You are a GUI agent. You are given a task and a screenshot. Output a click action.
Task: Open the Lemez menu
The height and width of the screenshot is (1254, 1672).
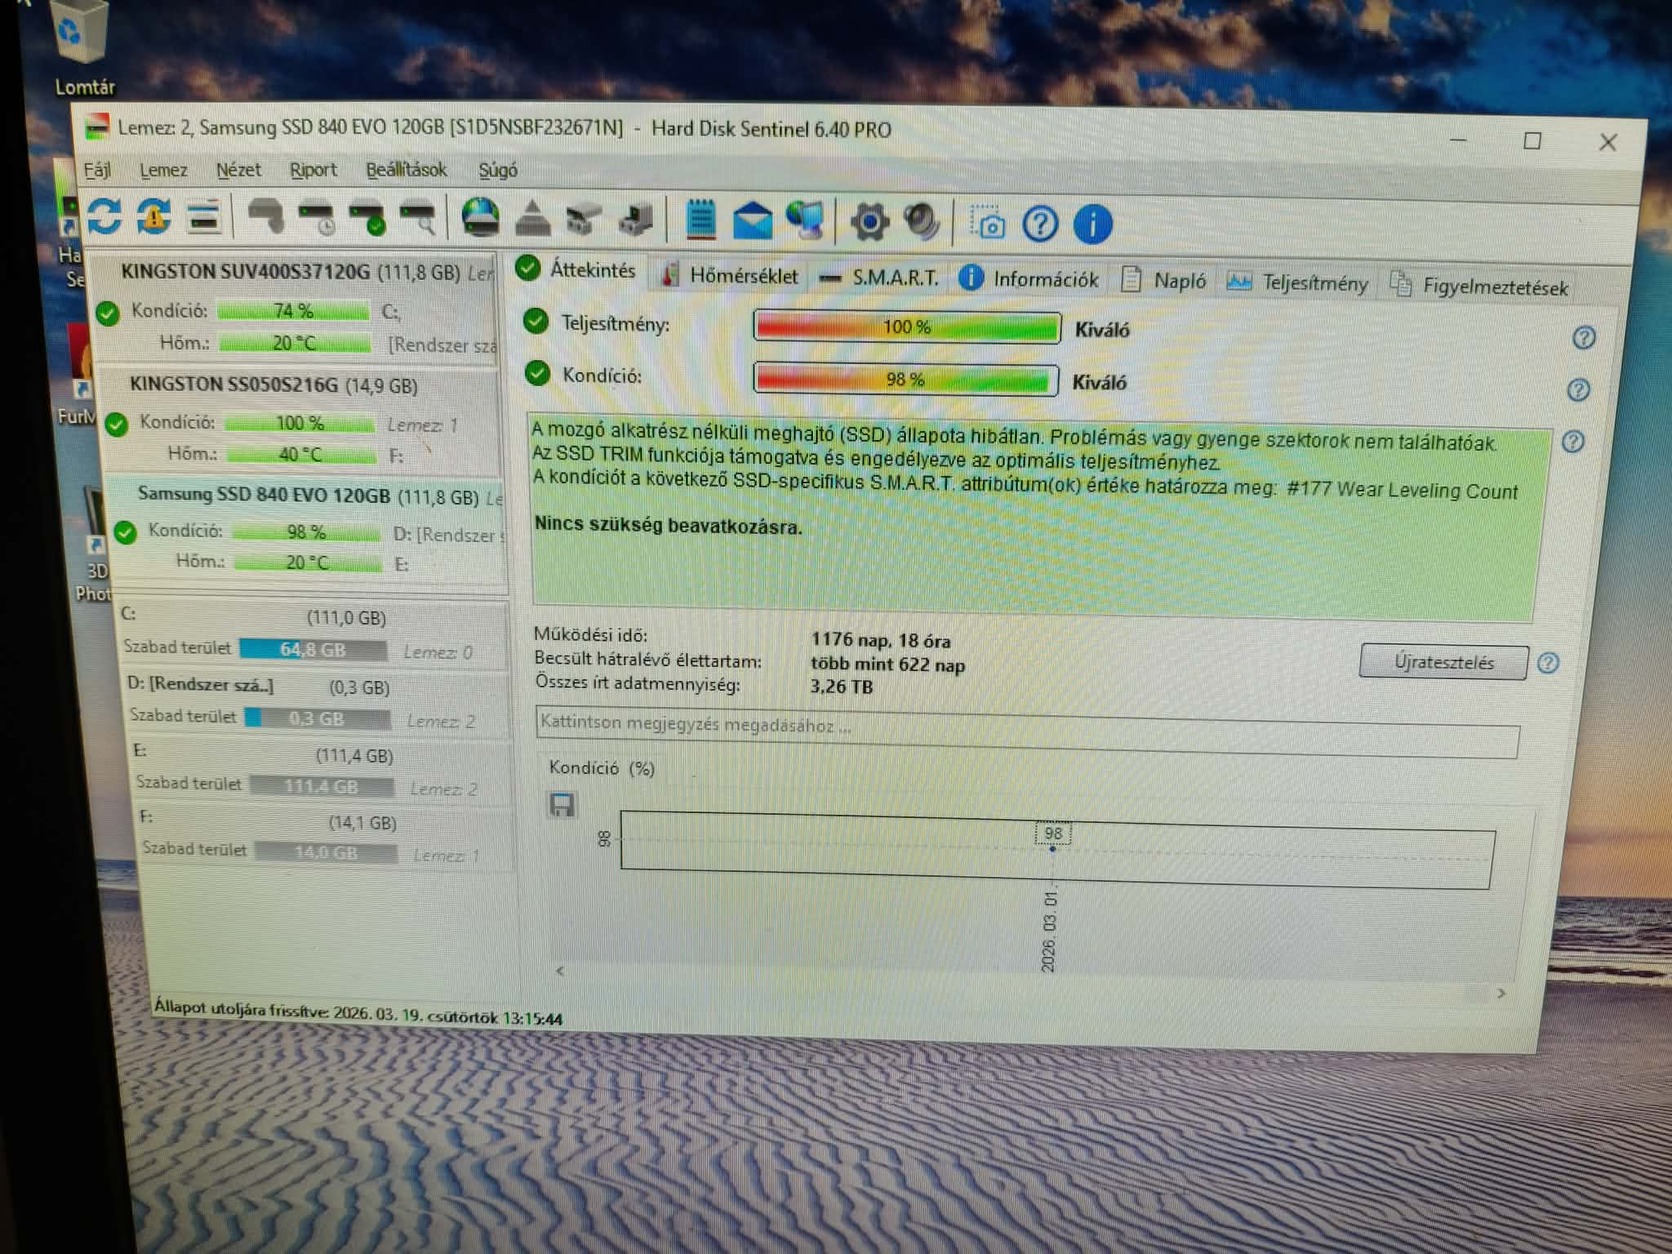point(163,170)
